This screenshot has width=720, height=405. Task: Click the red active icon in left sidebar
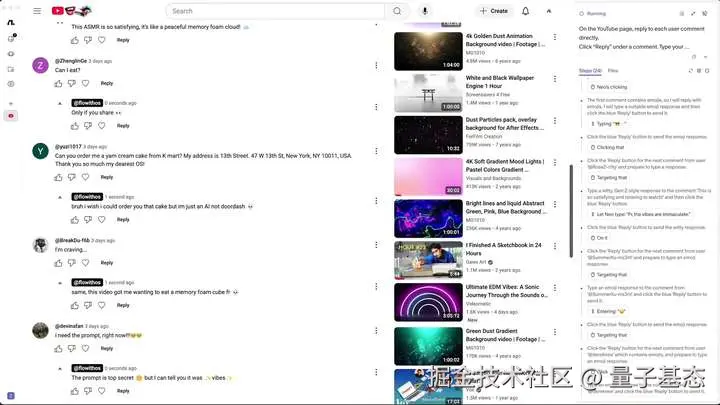click(x=11, y=116)
